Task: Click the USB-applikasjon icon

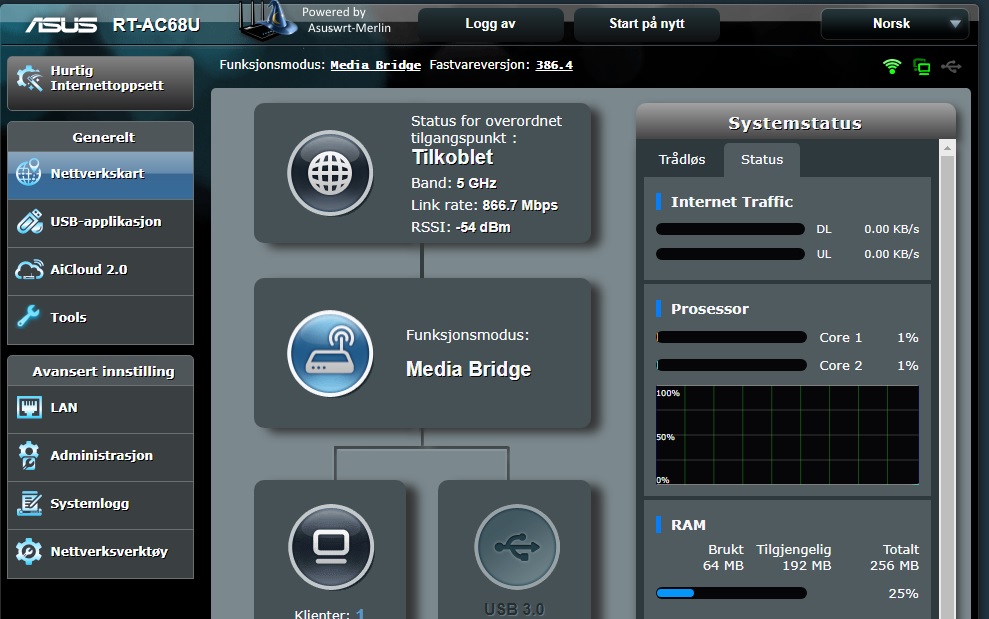Action: click(x=29, y=221)
